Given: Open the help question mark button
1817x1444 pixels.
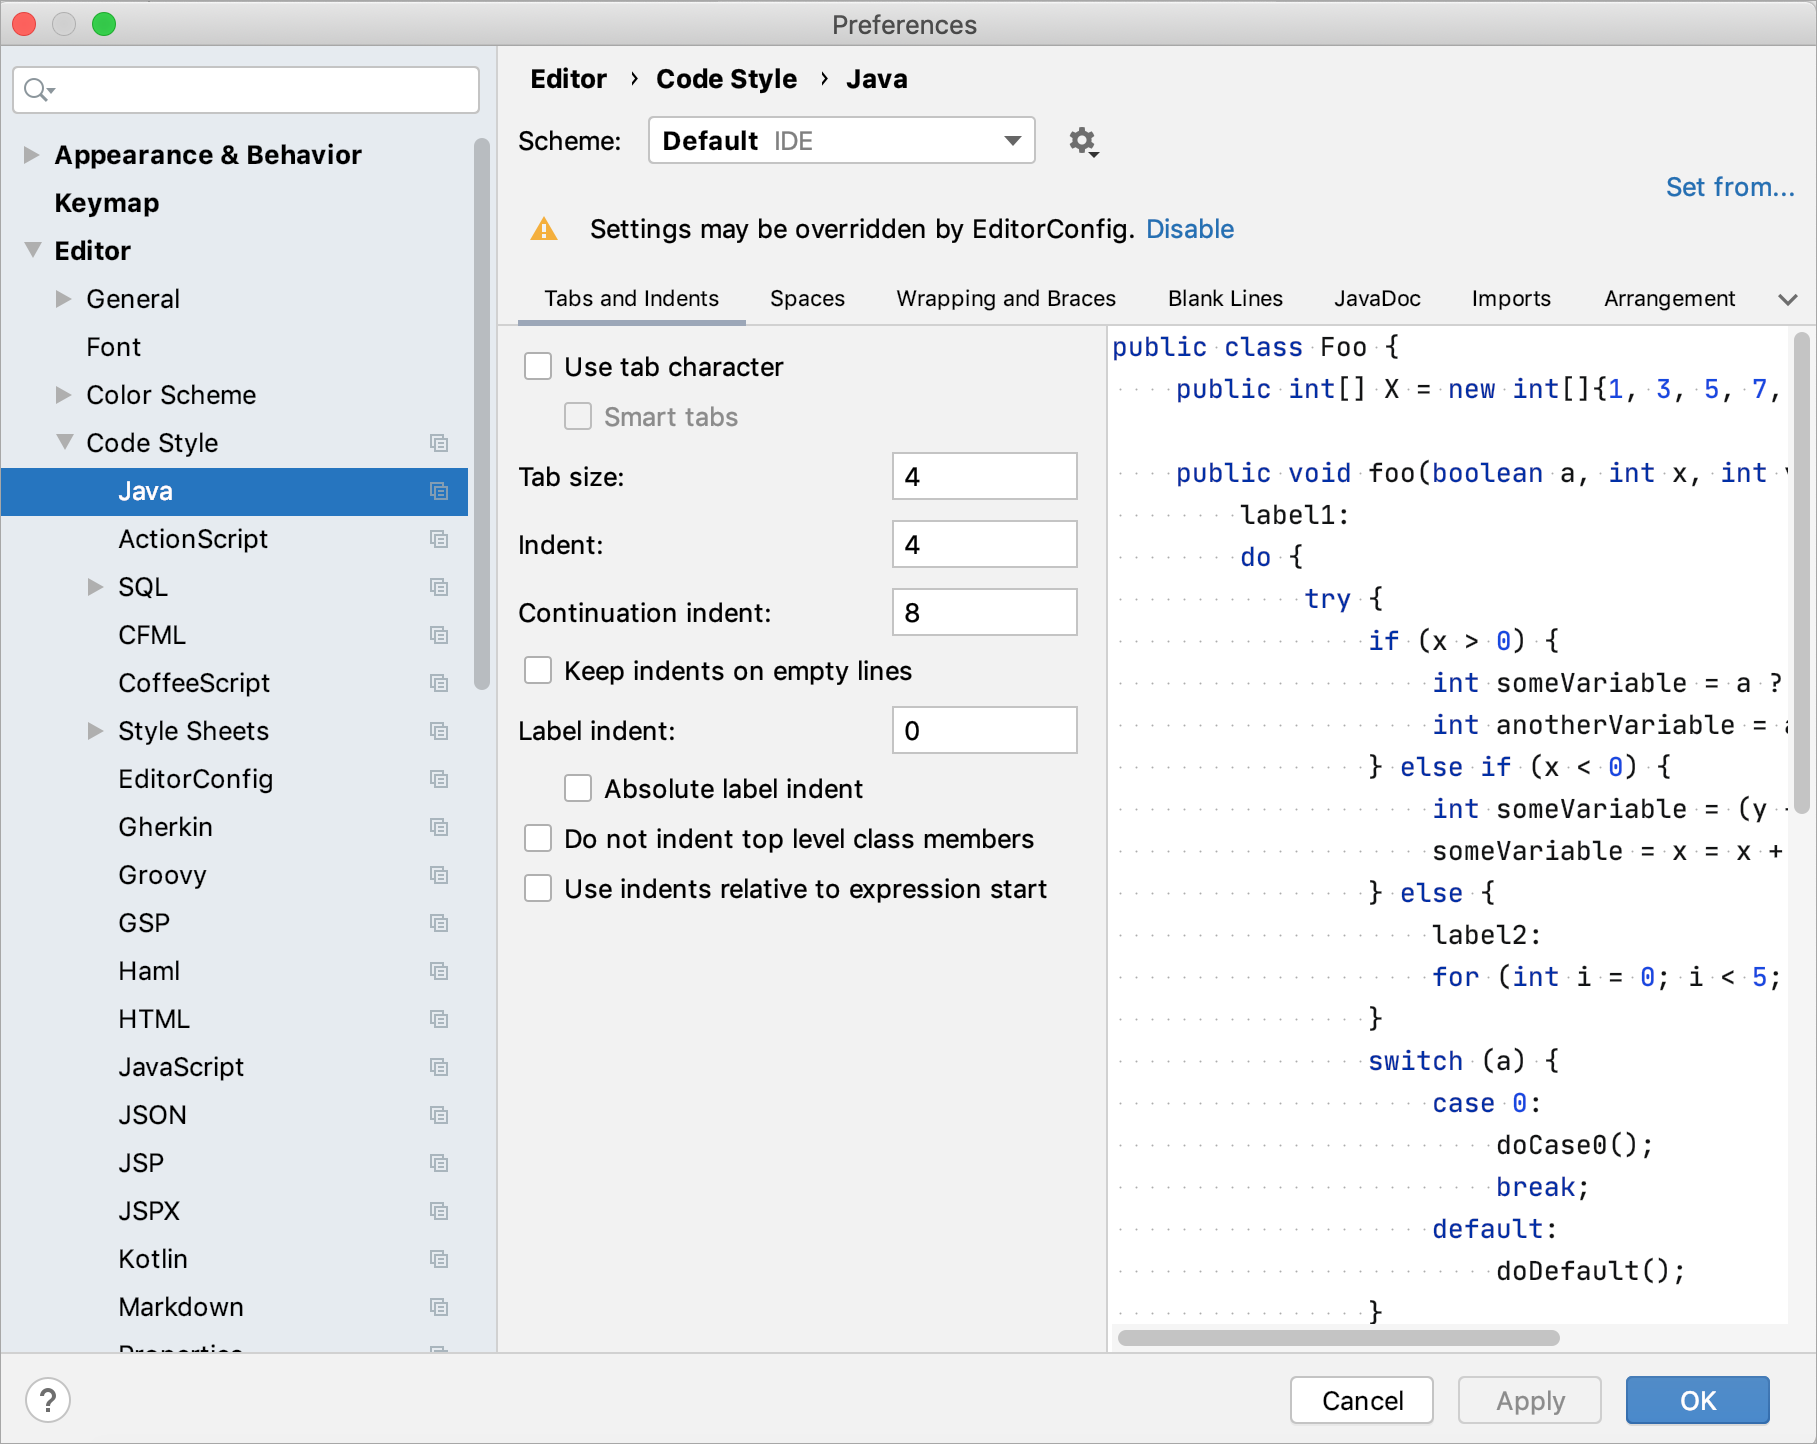Looking at the screenshot, I should click(48, 1400).
